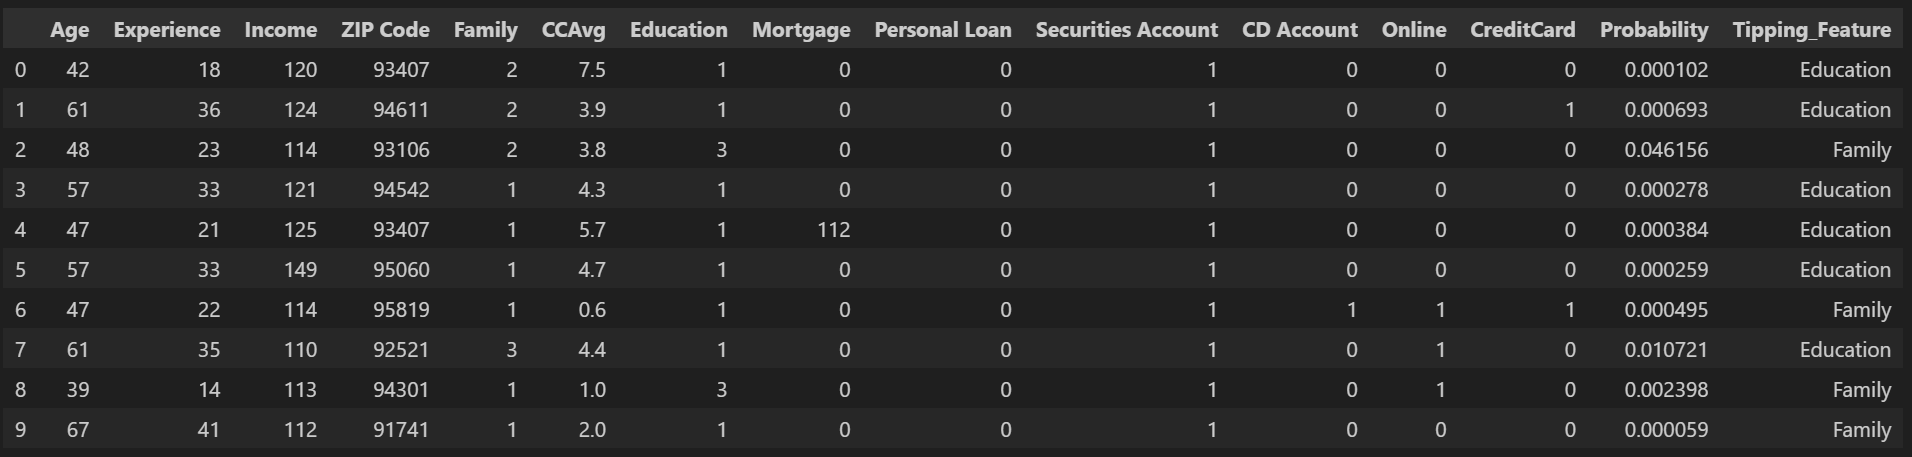Click the Securities Account column header
This screenshot has height=457, width=1912.
pos(1126,30)
